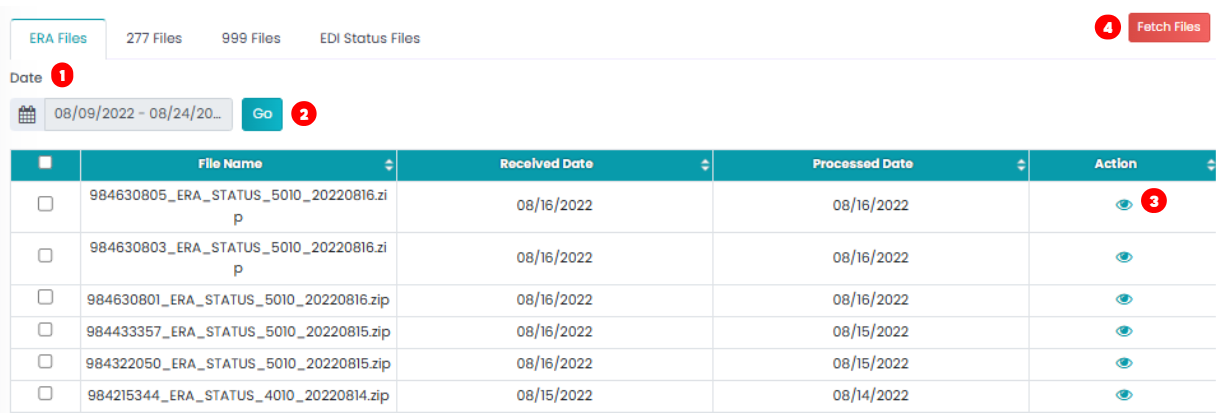
Task: Switch to the 277 Files tab
Action: click(x=154, y=38)
